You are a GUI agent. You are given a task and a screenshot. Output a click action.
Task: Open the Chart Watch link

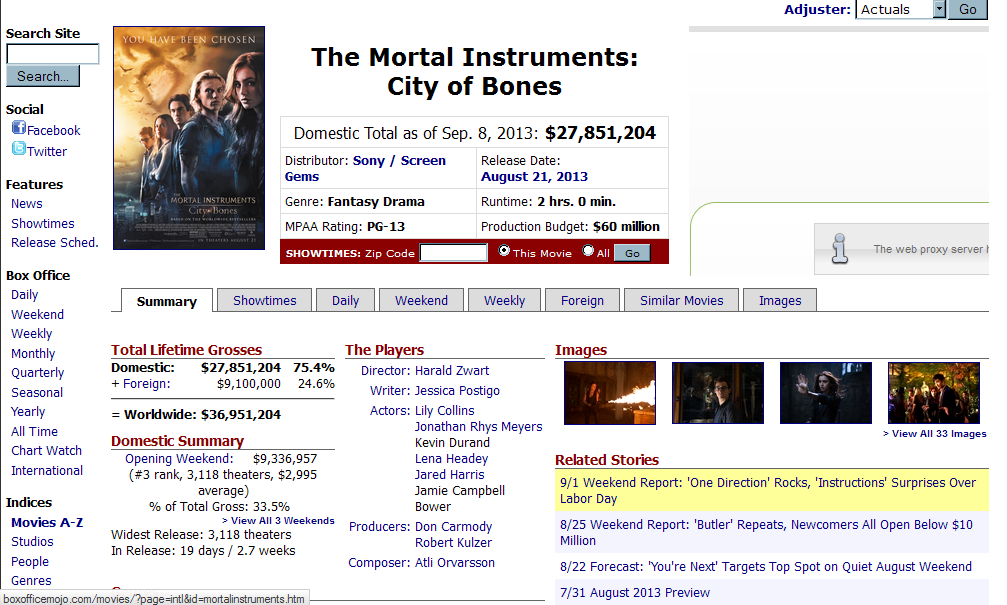tap(46, 451)
